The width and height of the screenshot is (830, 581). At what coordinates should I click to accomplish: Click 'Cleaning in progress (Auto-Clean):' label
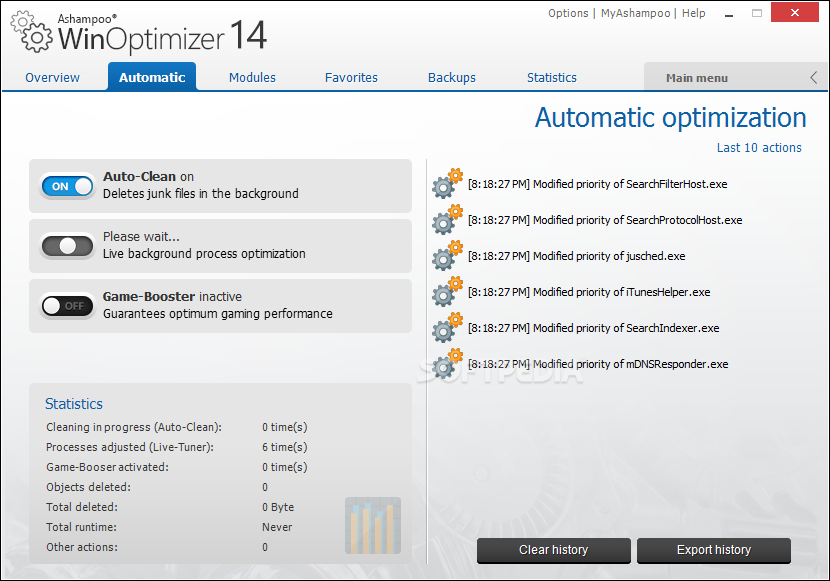click(134, 427)
